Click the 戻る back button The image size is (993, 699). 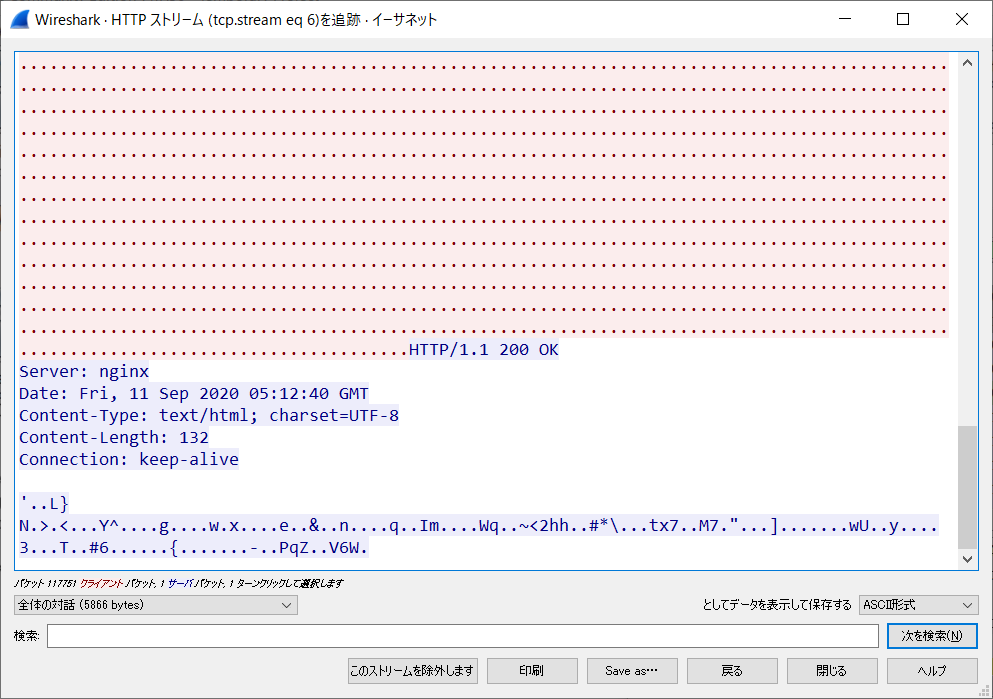pos(732,671)
